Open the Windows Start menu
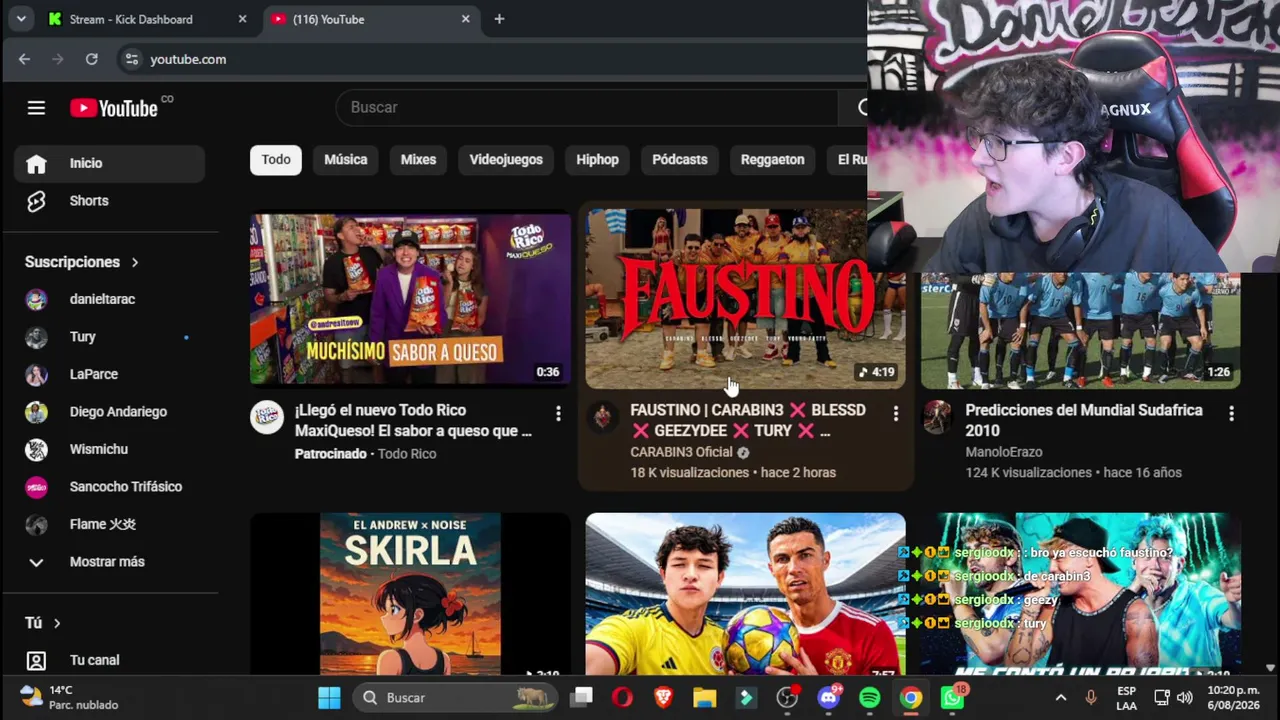 point(329,697)
